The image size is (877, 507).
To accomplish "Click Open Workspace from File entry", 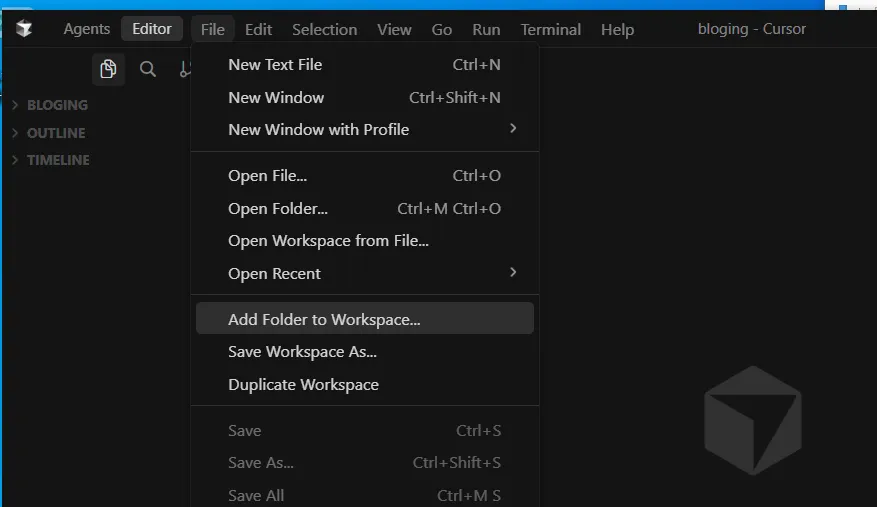I will point(328,241).
